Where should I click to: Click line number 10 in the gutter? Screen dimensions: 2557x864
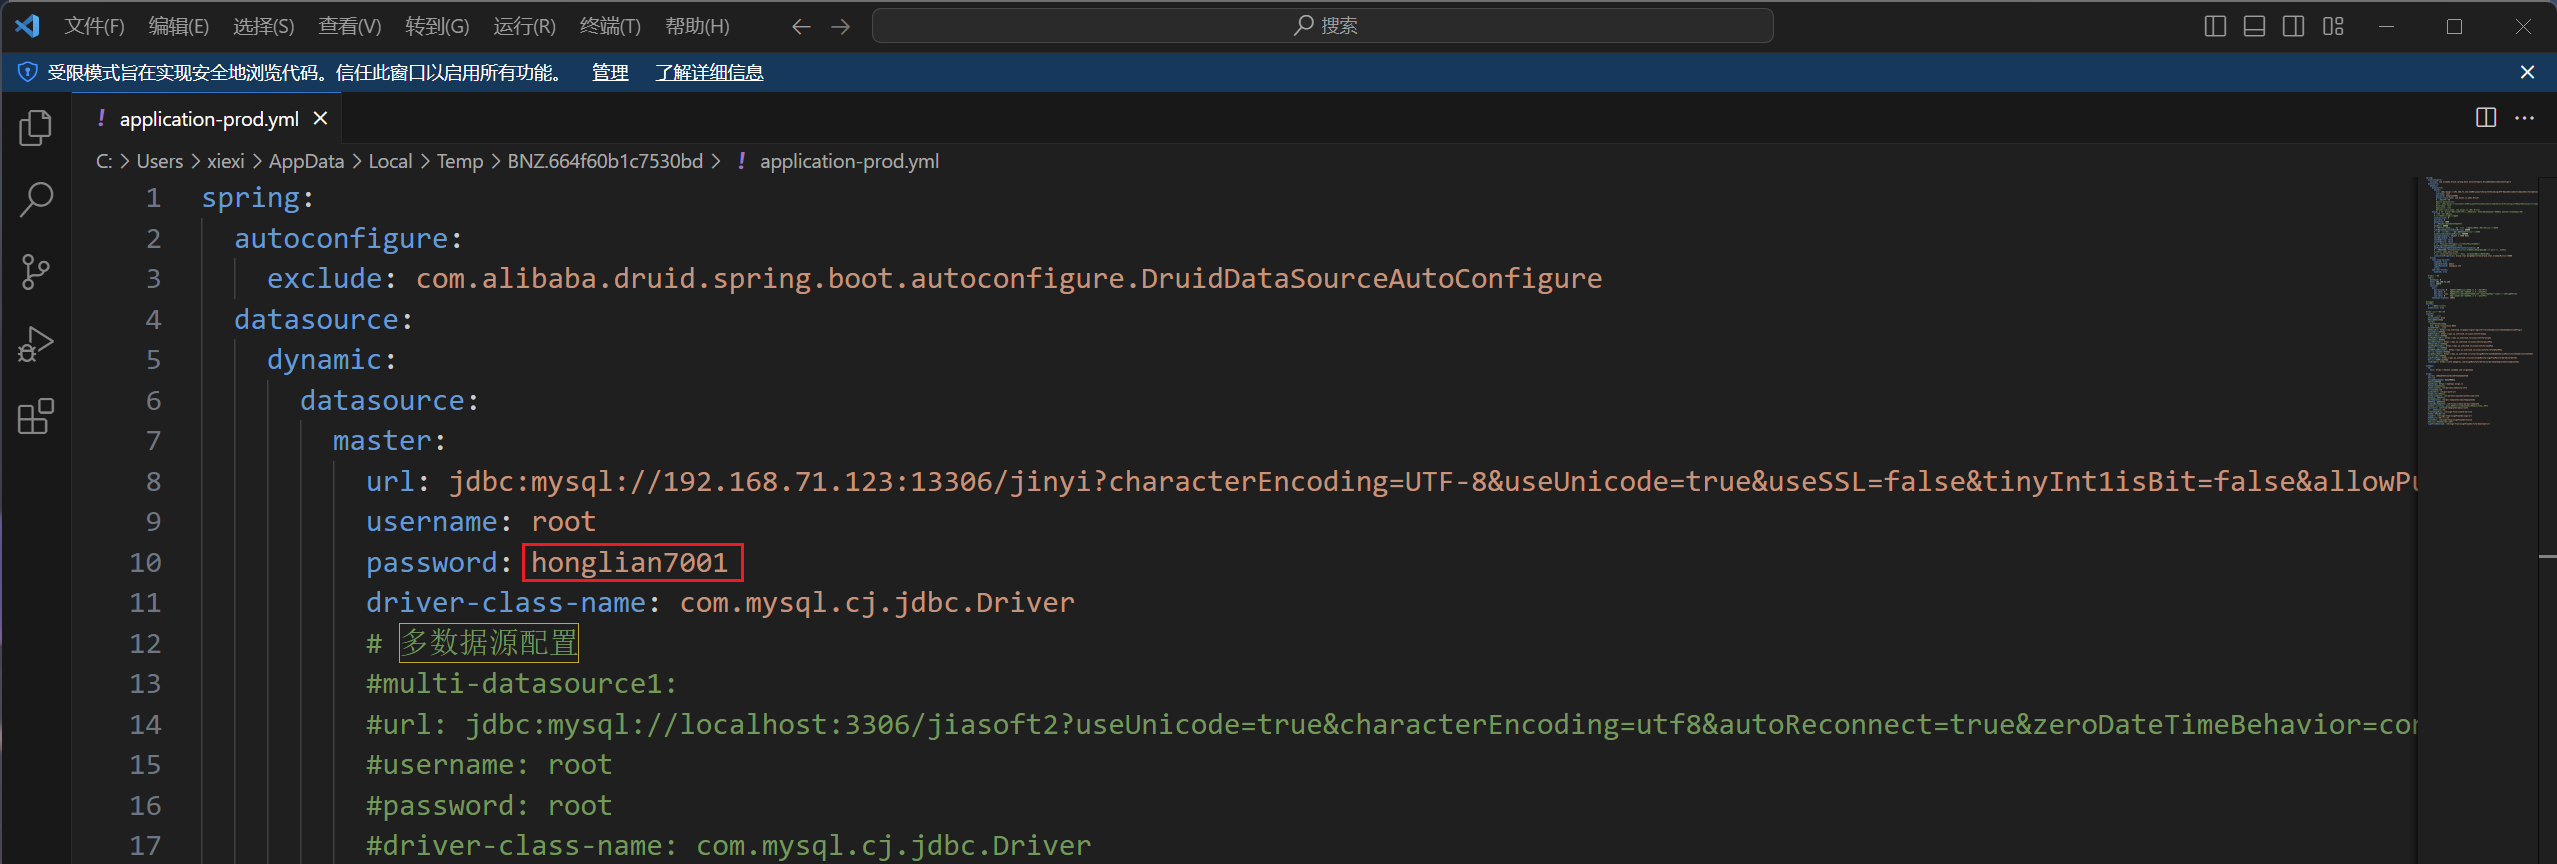145,563
